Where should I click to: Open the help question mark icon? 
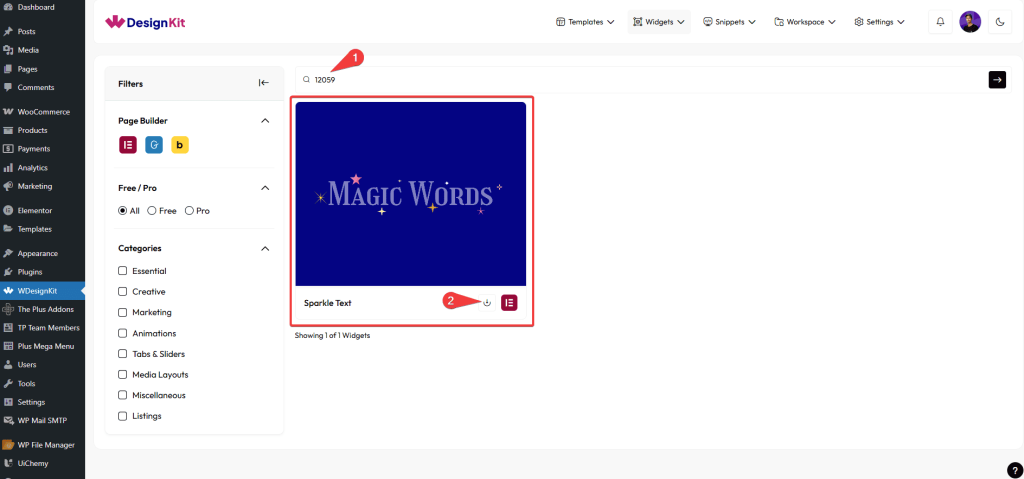tap(1014, 469)
